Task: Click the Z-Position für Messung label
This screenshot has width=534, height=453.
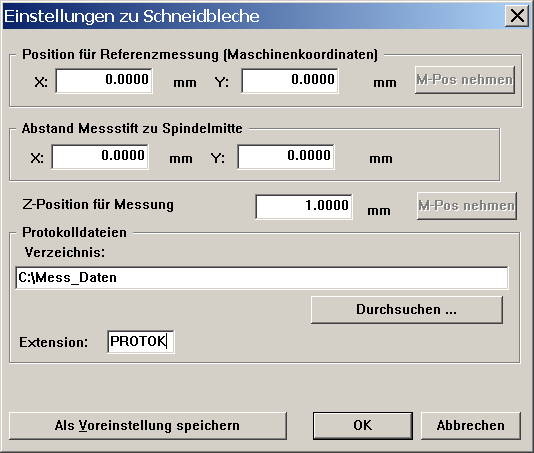Action: coord(98,205)
